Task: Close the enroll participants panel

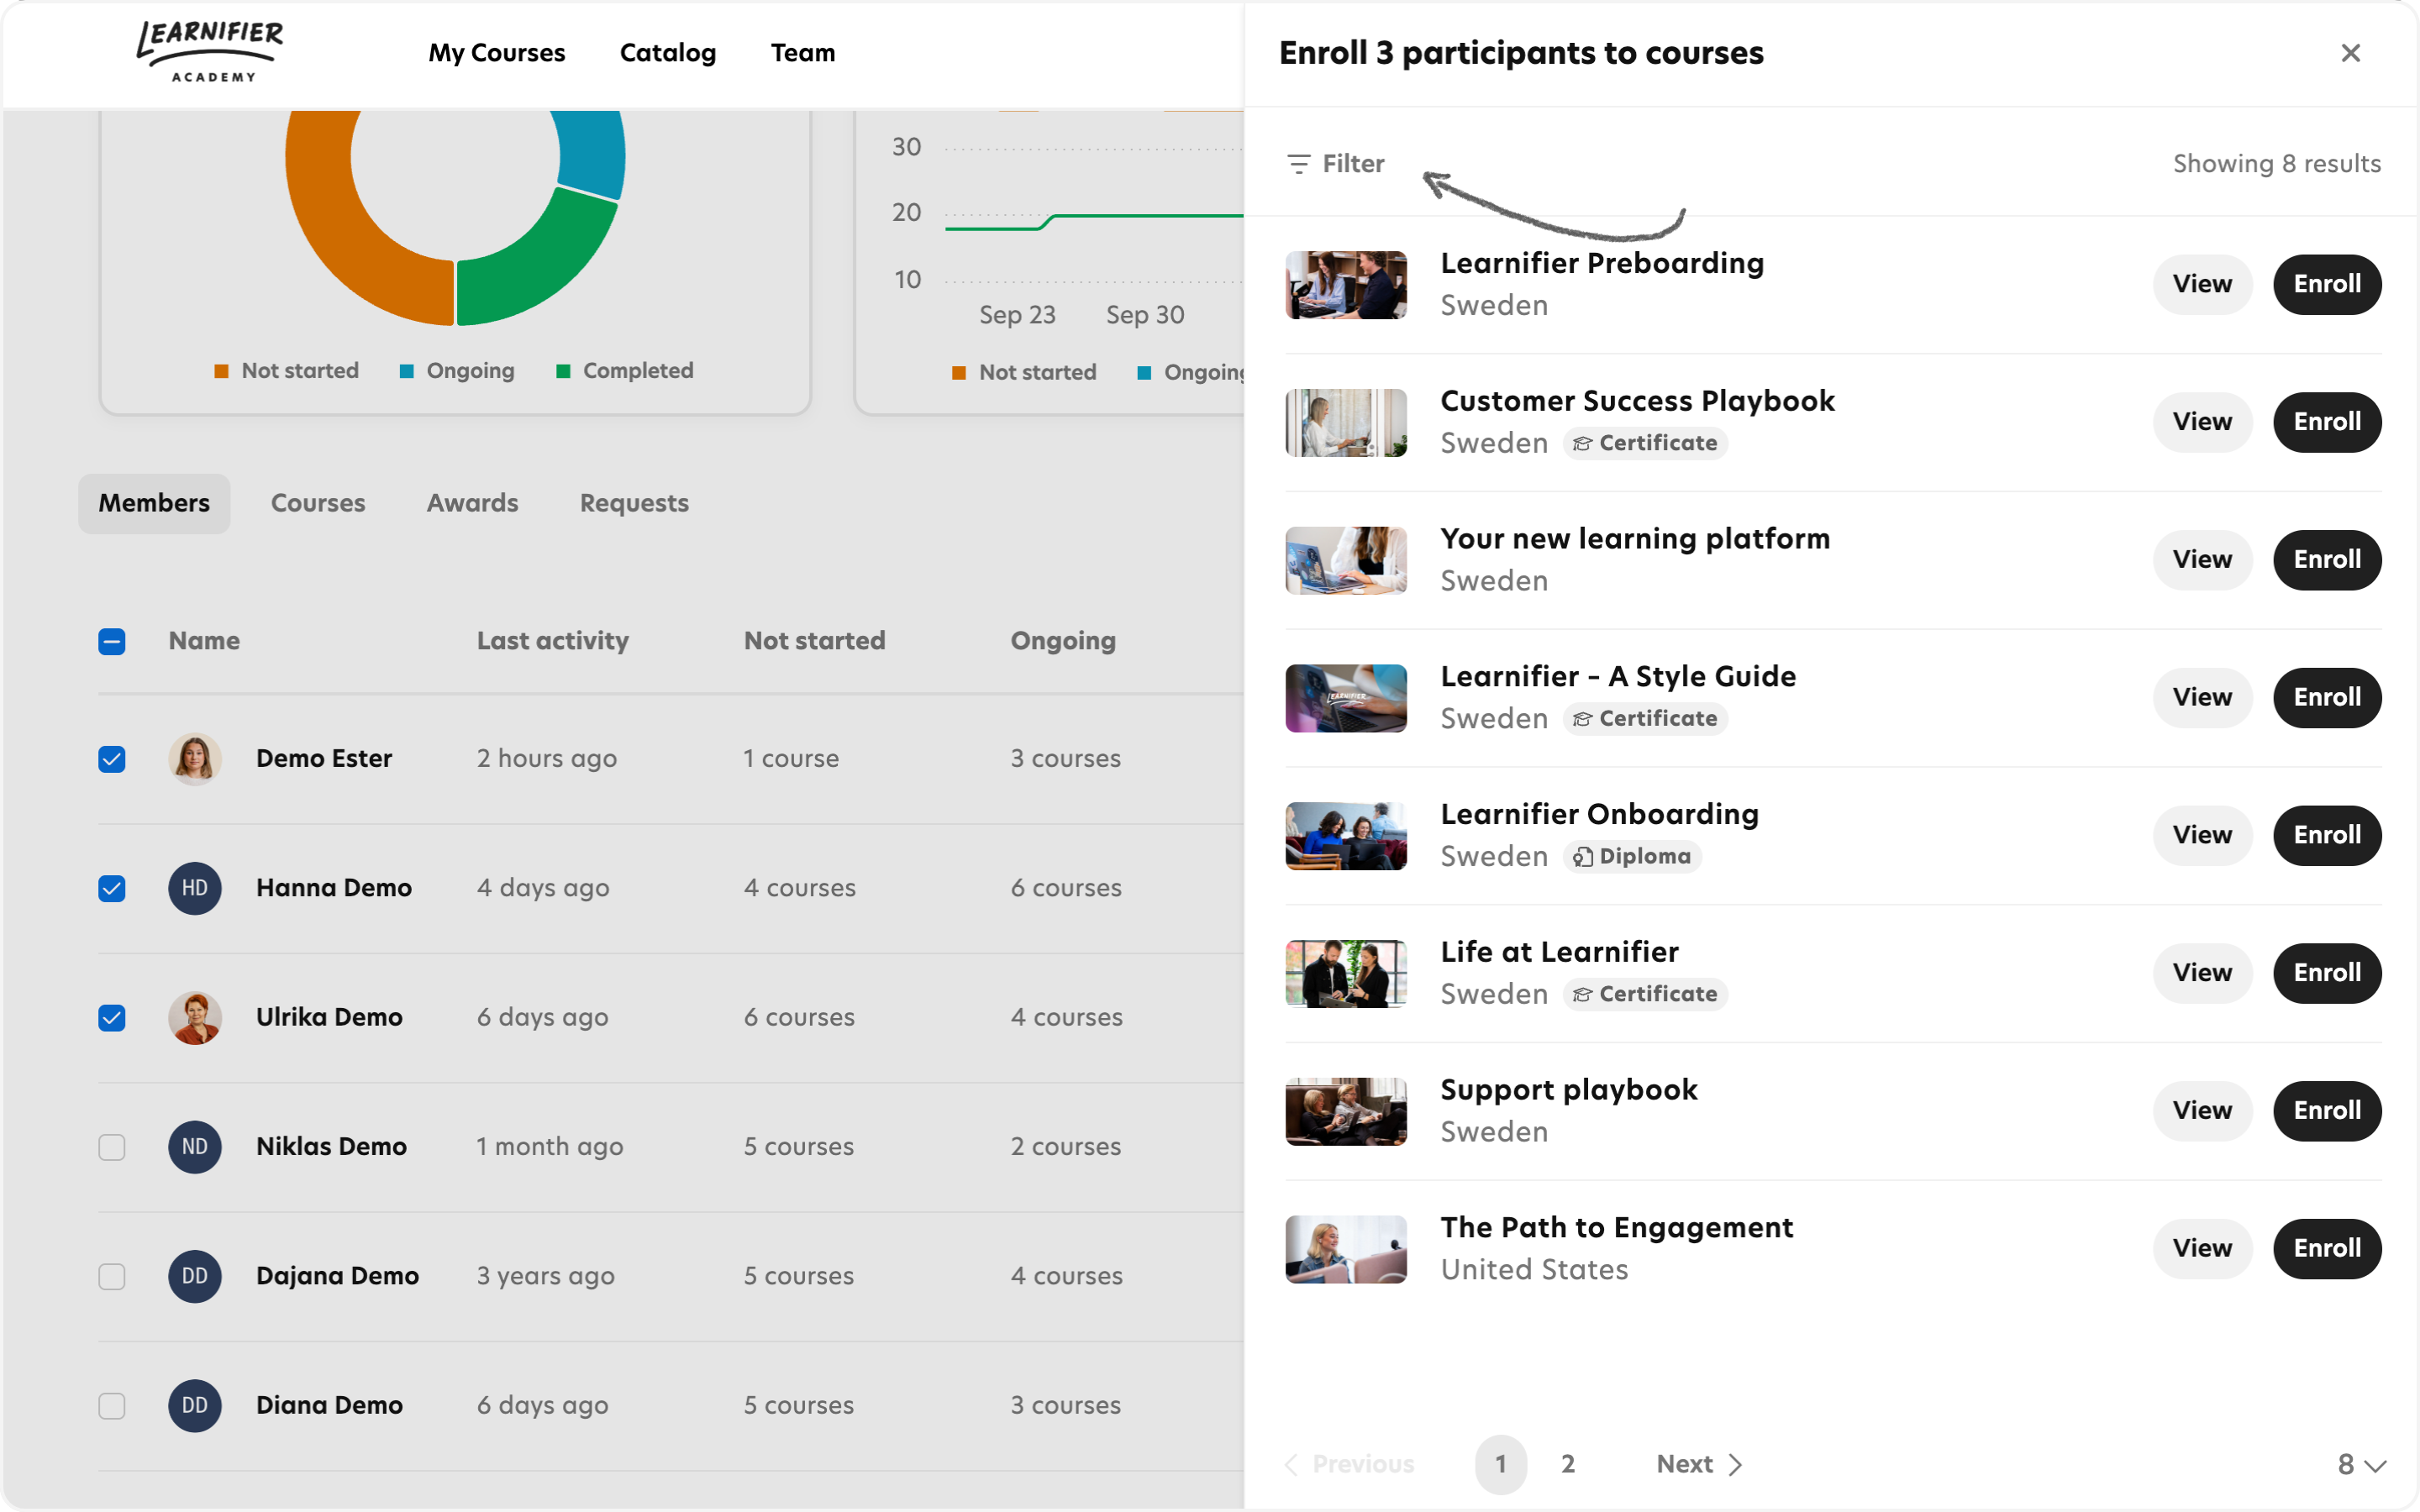Action: (x=2350, y=53)
